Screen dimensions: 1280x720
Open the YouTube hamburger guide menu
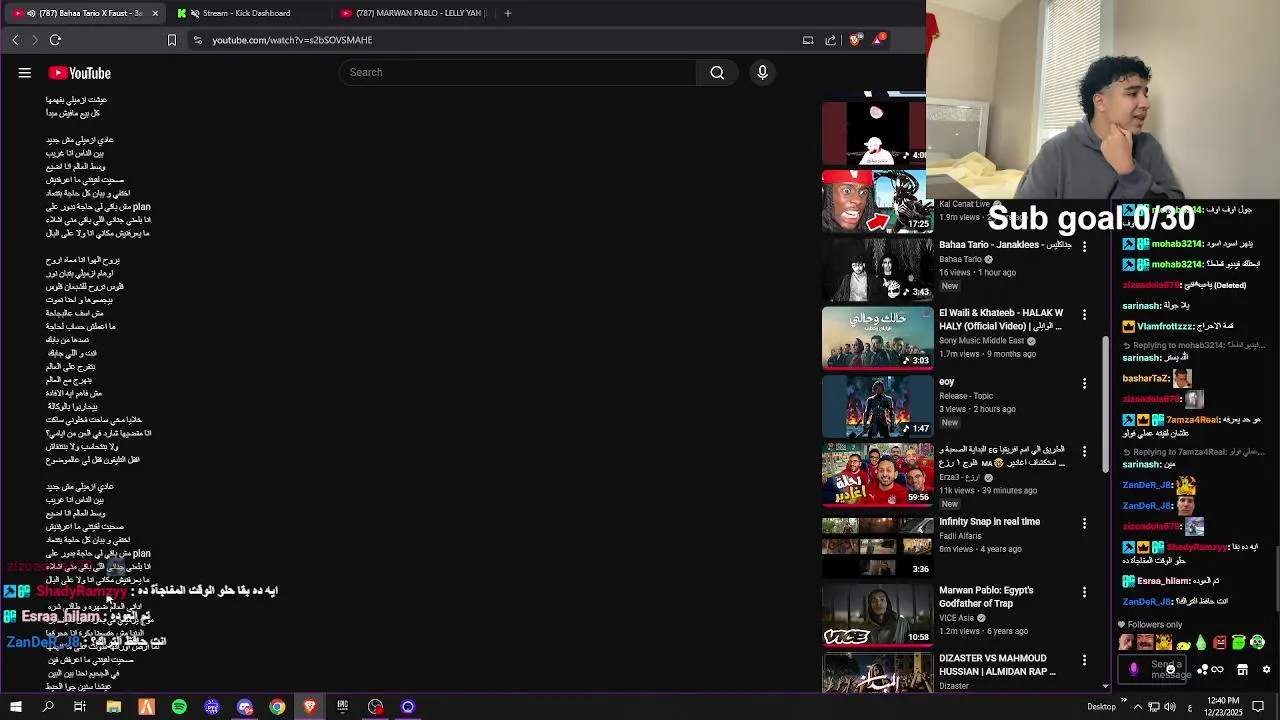25,73
